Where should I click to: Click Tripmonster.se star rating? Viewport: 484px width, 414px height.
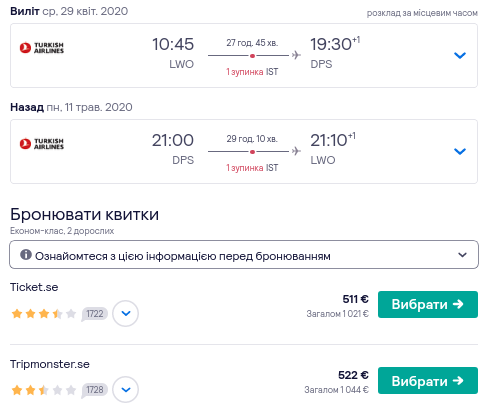pos(44,390)
